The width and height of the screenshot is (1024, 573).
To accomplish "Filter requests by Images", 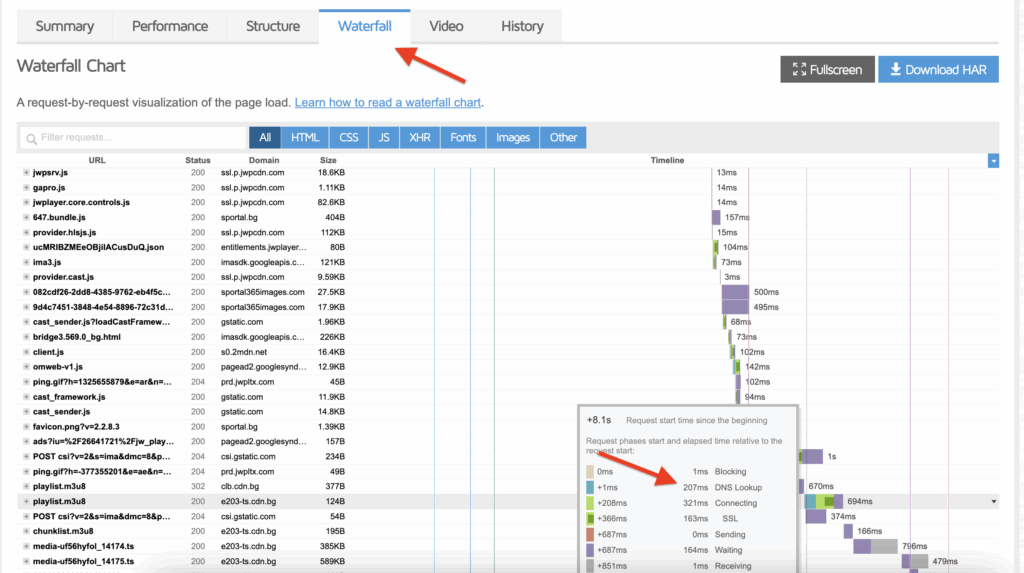I will coord(513,137).
